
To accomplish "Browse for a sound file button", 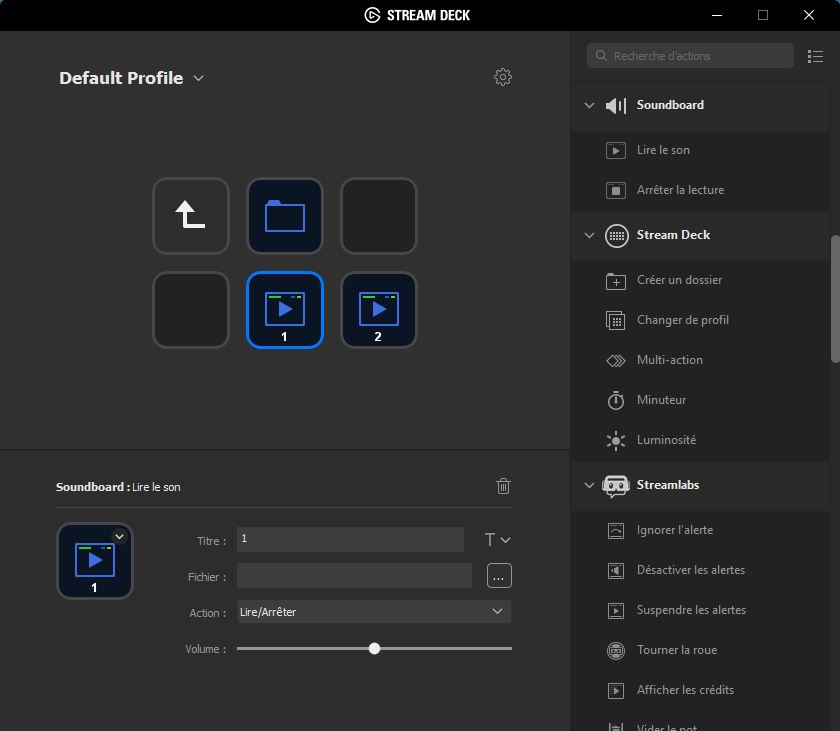I will click(499, 576).
